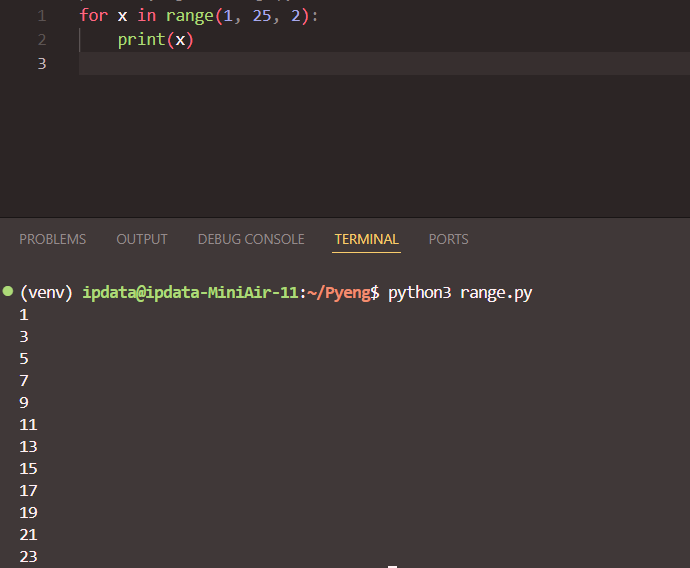Click output value 7 in terminal

click(24, 381)
